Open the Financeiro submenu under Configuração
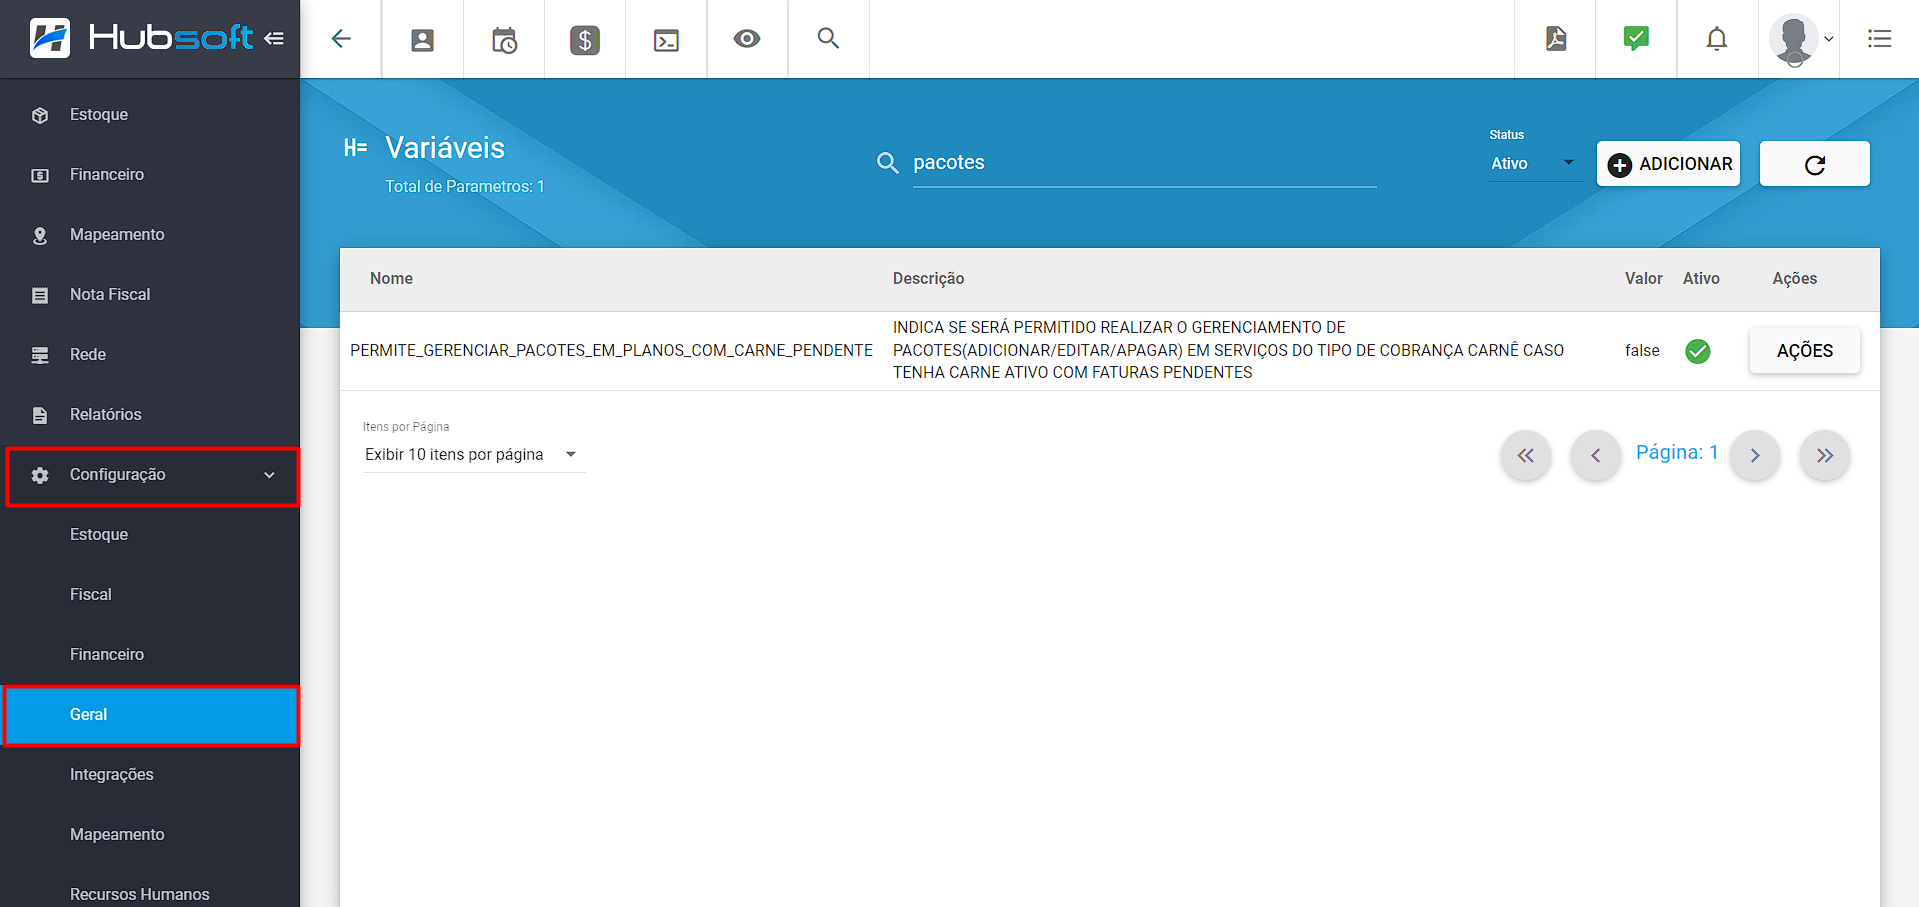1919x907 pixels. (150, 655)
